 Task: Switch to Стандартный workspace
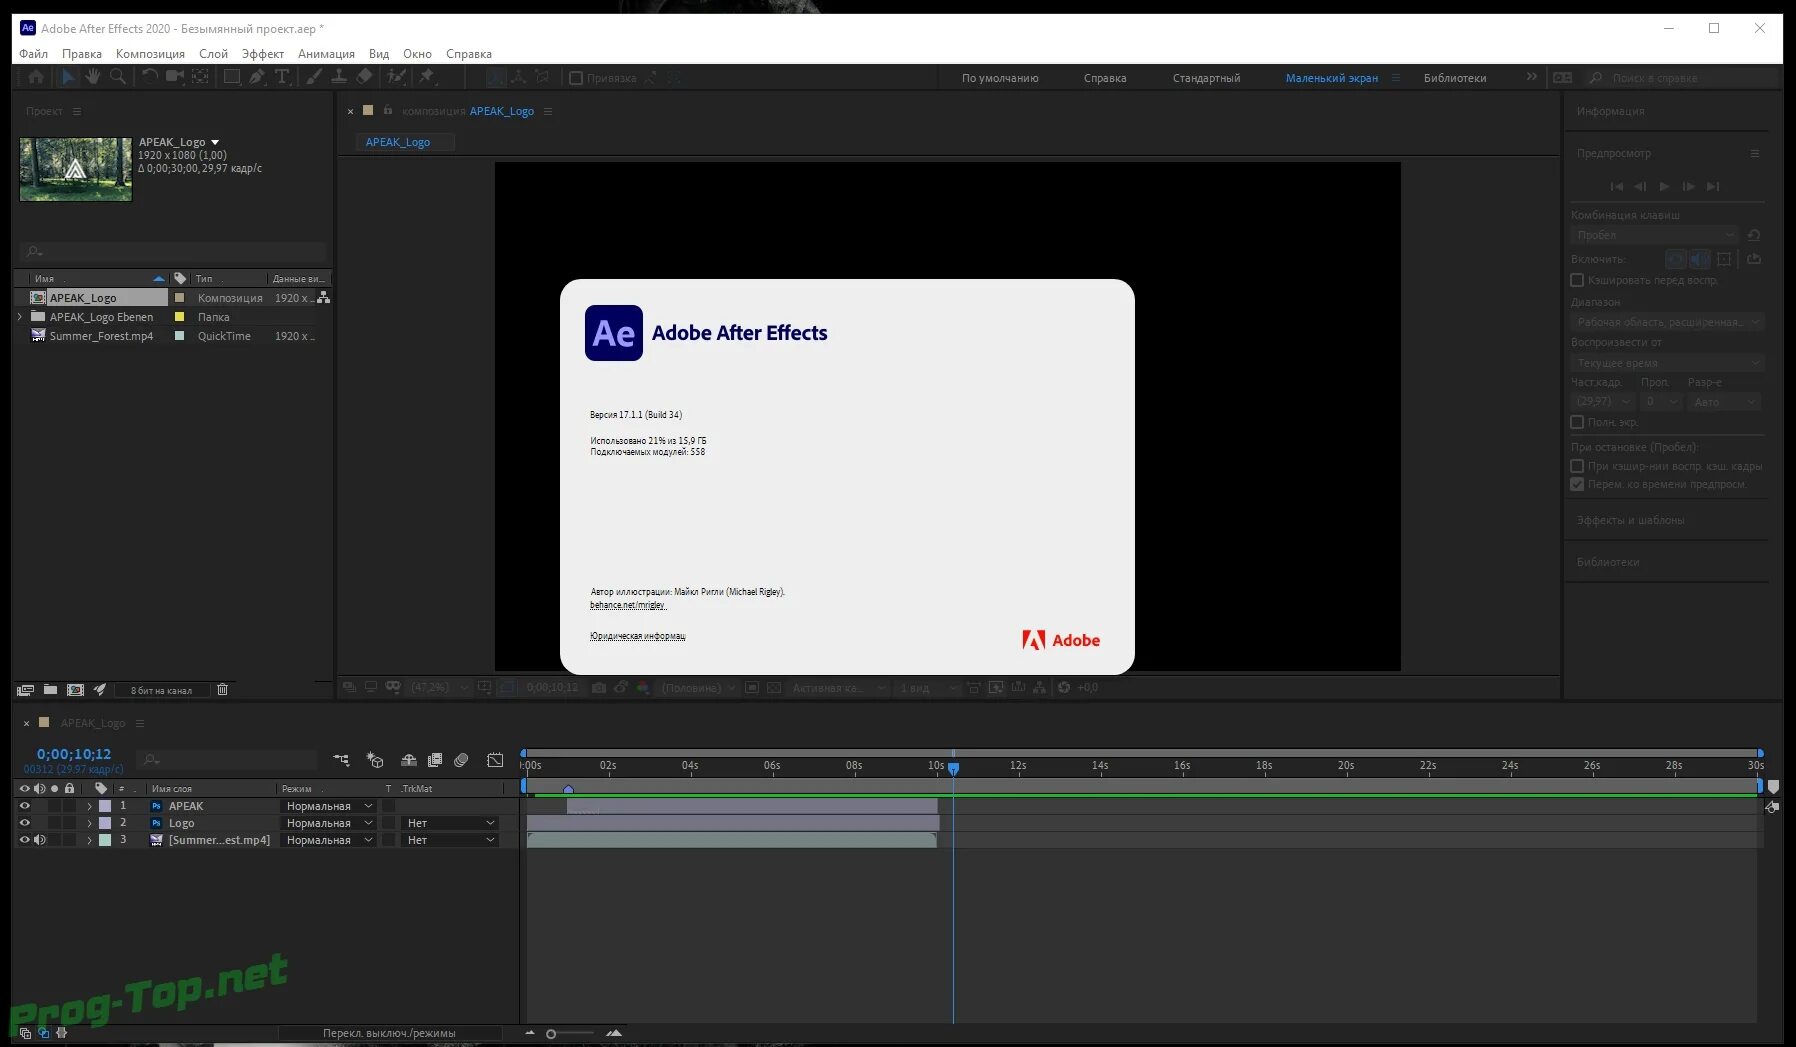[x=1206, y=78]
